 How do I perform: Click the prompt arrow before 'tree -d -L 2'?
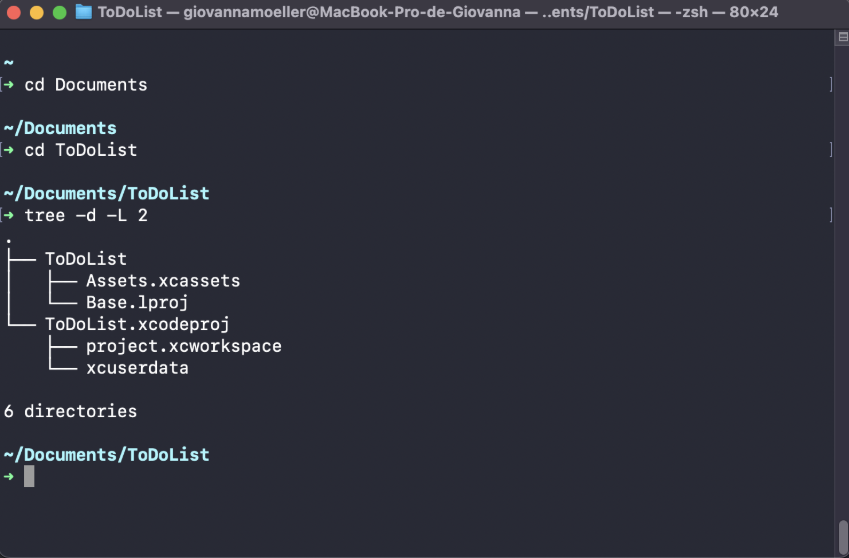(x=9, y=215)
